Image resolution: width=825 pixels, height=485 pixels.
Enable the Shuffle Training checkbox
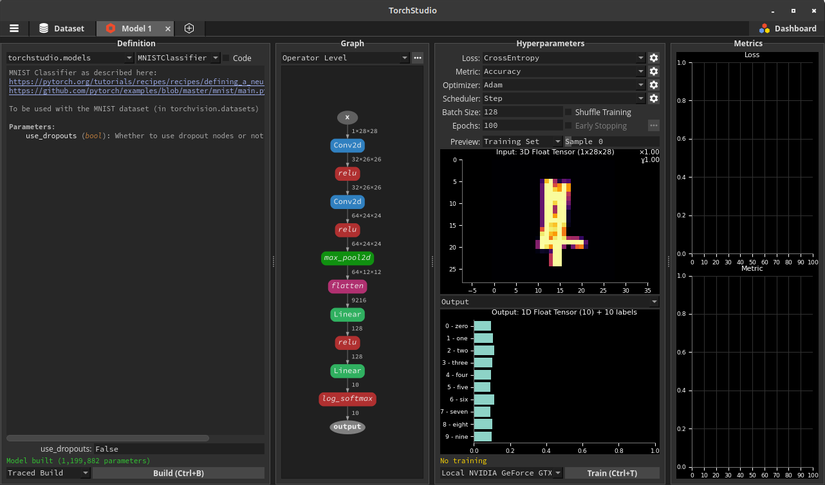pos(569,112)
